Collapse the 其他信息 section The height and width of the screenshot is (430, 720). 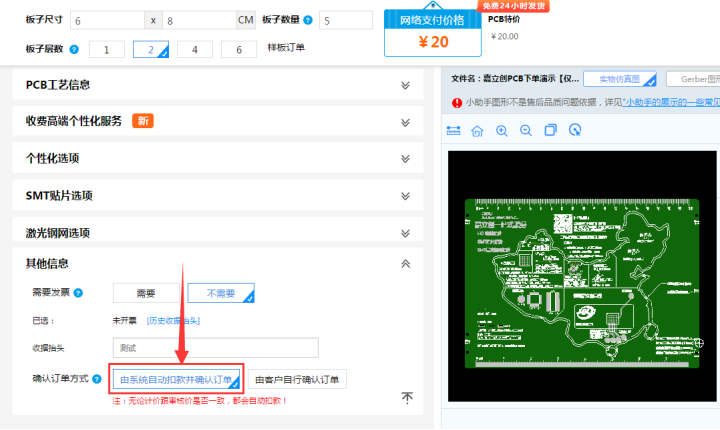(x=405, y=263)
